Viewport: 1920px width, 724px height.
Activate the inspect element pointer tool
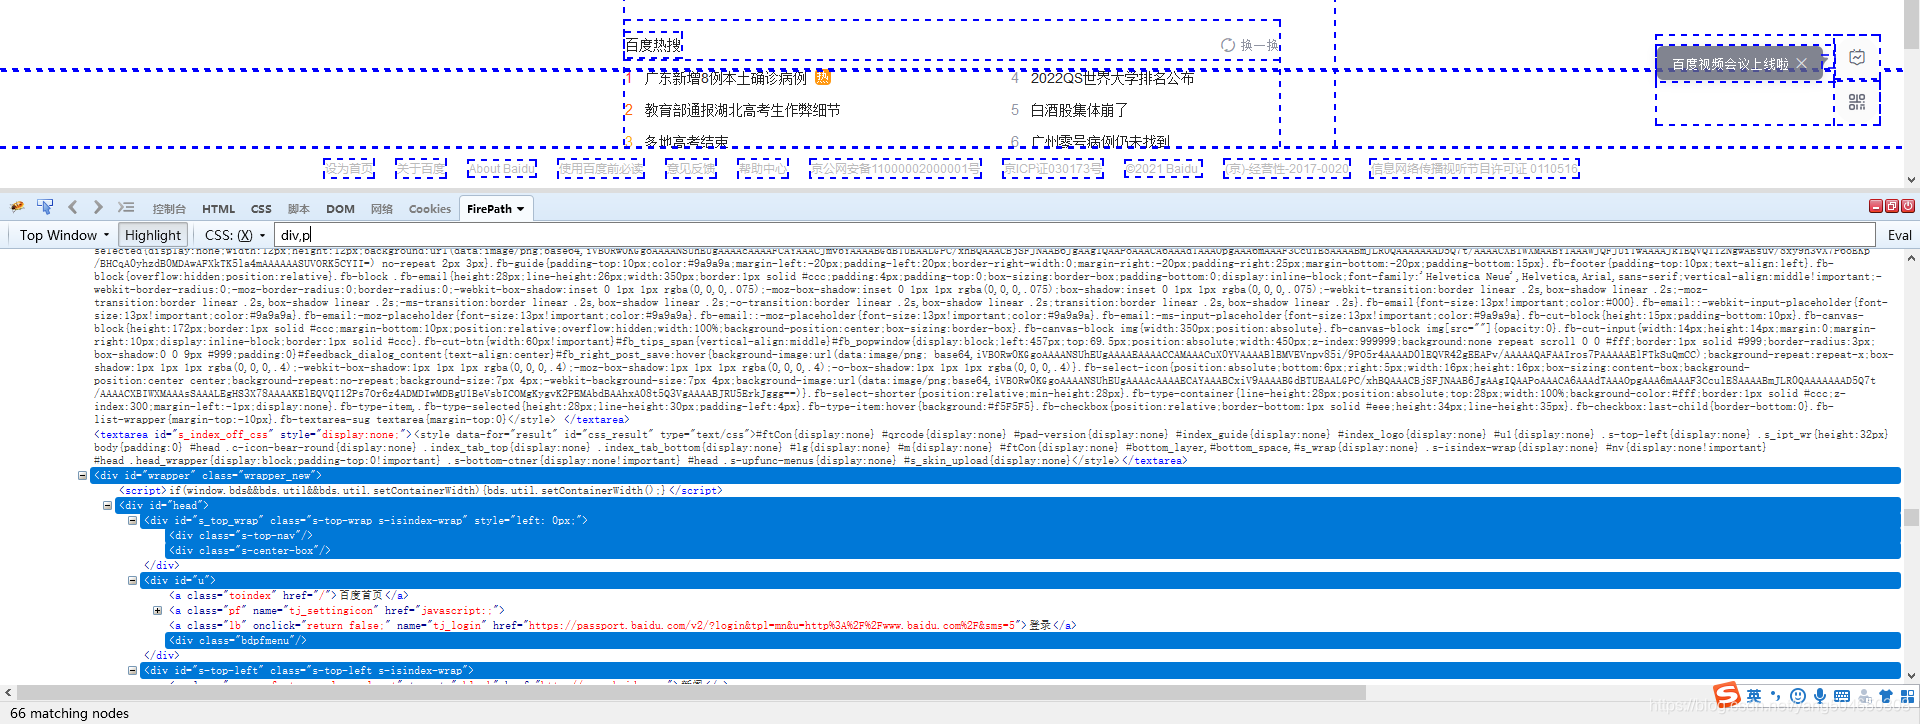click(x=45, y=207)
